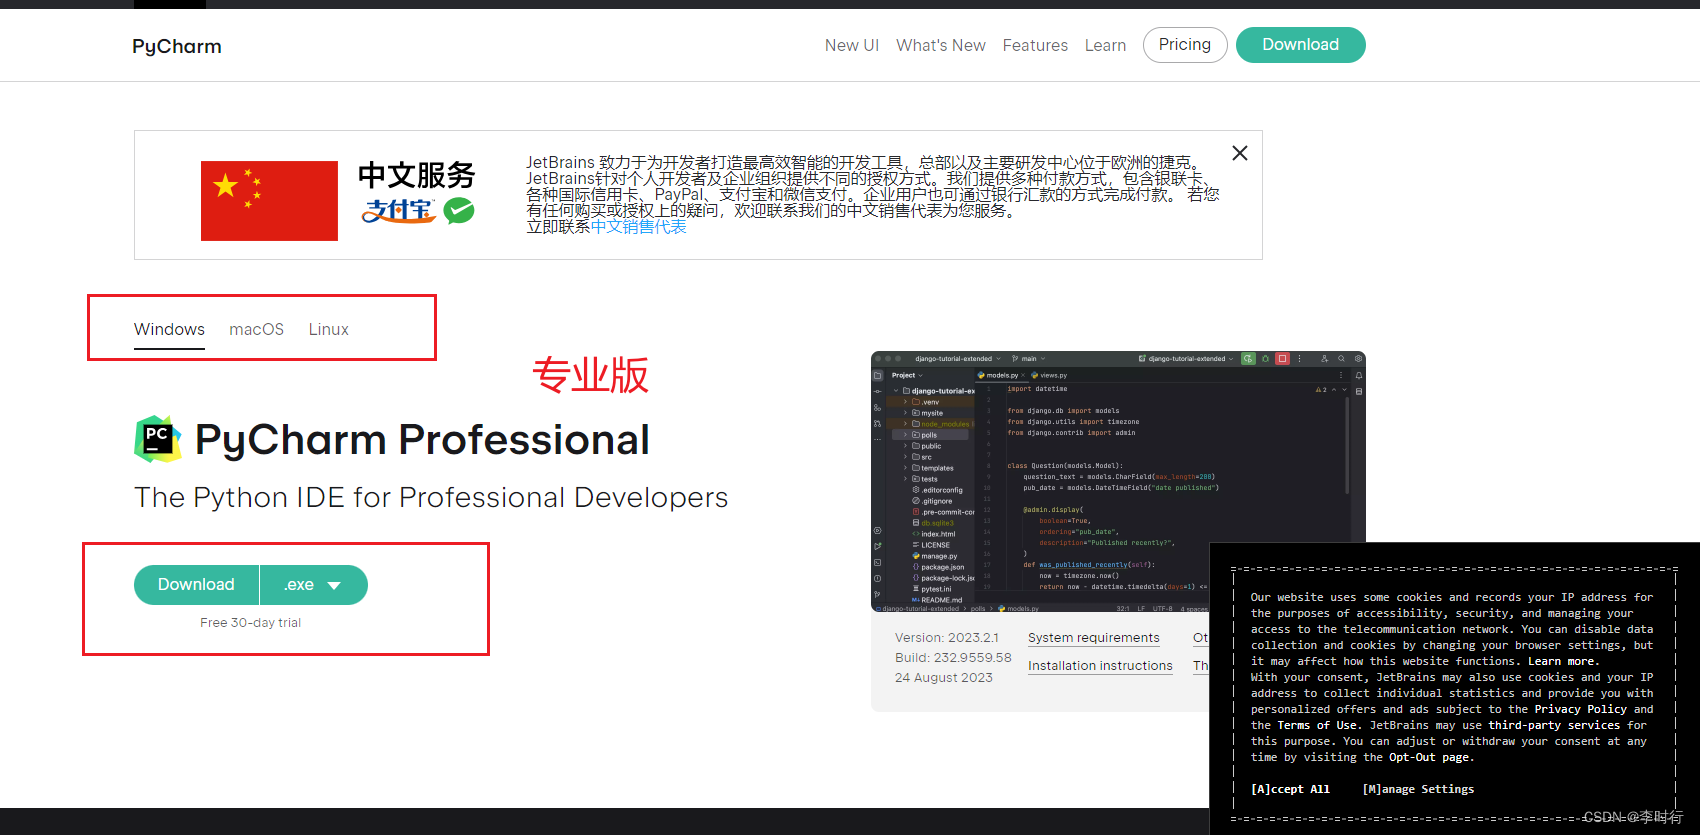Open [M]anage Settings for cookies

(1418, 789)
